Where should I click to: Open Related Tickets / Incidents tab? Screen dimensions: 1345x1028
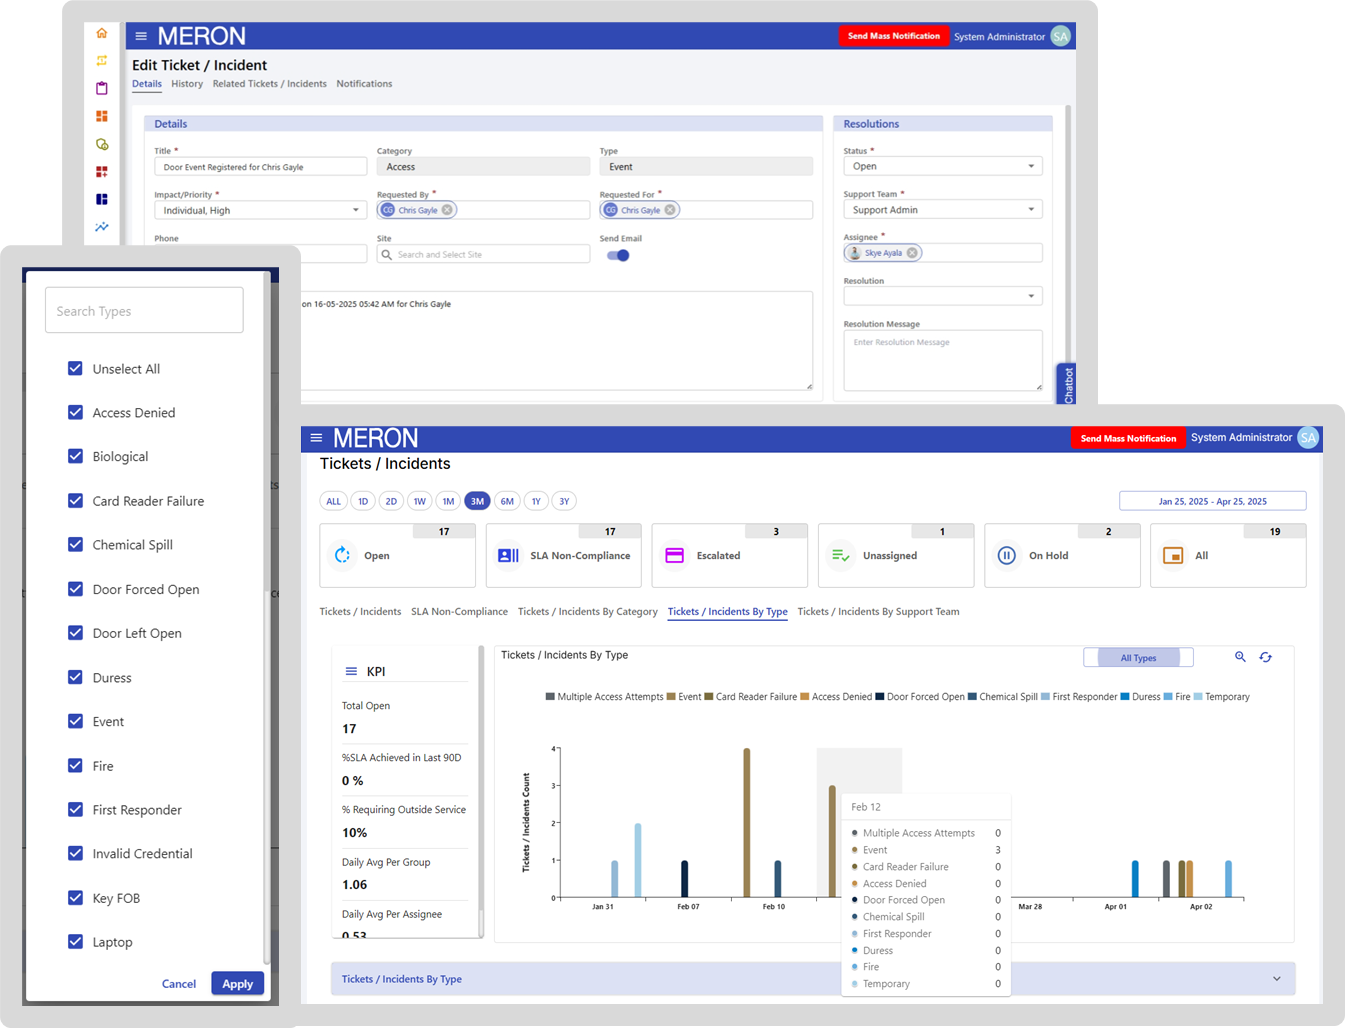point(269,84)
